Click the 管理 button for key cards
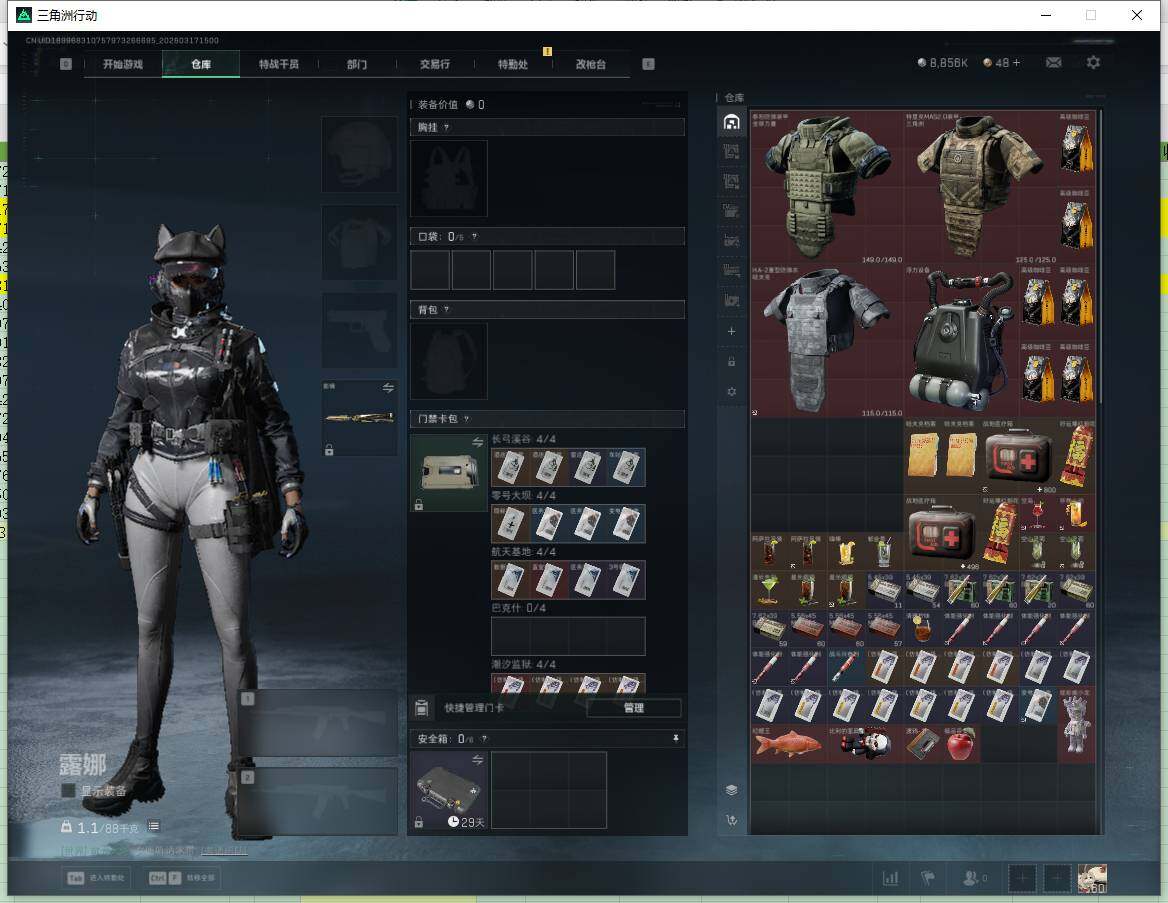Image resolution: width=1168 pixels, height=903 pixels. coord(634,708)
